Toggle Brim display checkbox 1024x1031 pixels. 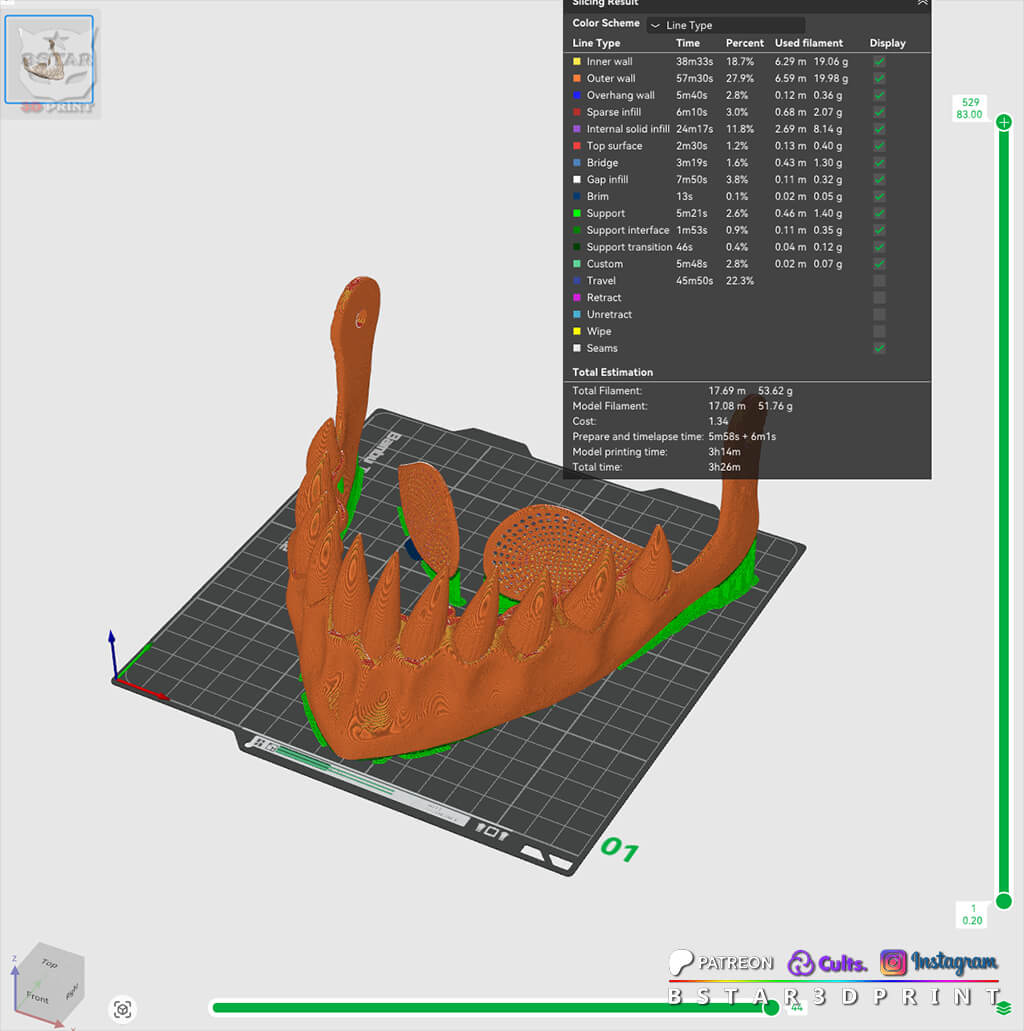pyautogui.click(x=879, y=197)
